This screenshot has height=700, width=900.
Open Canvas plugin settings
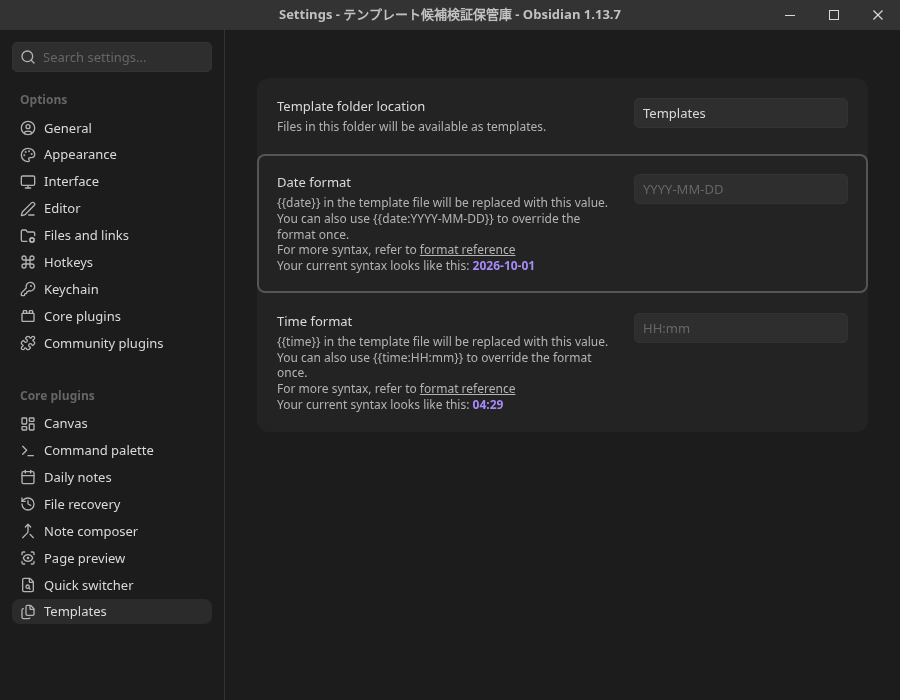click(112, 424)
